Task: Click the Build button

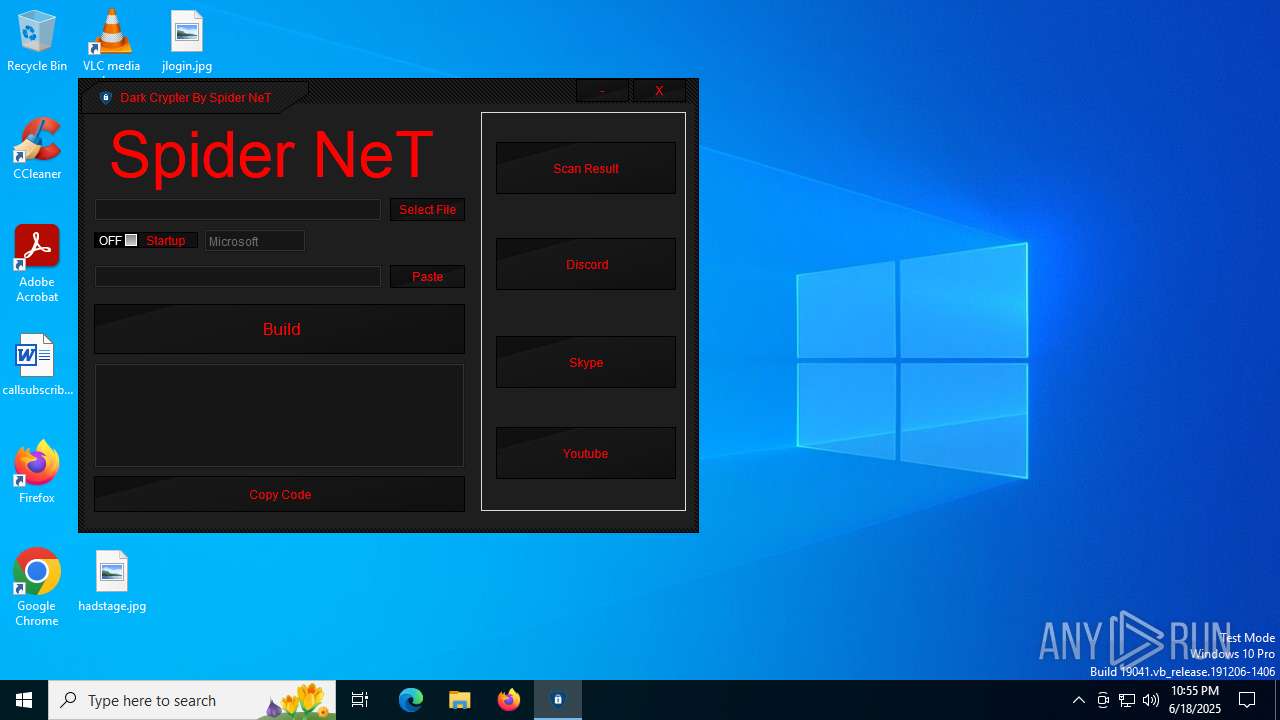Action: (280, 329)
